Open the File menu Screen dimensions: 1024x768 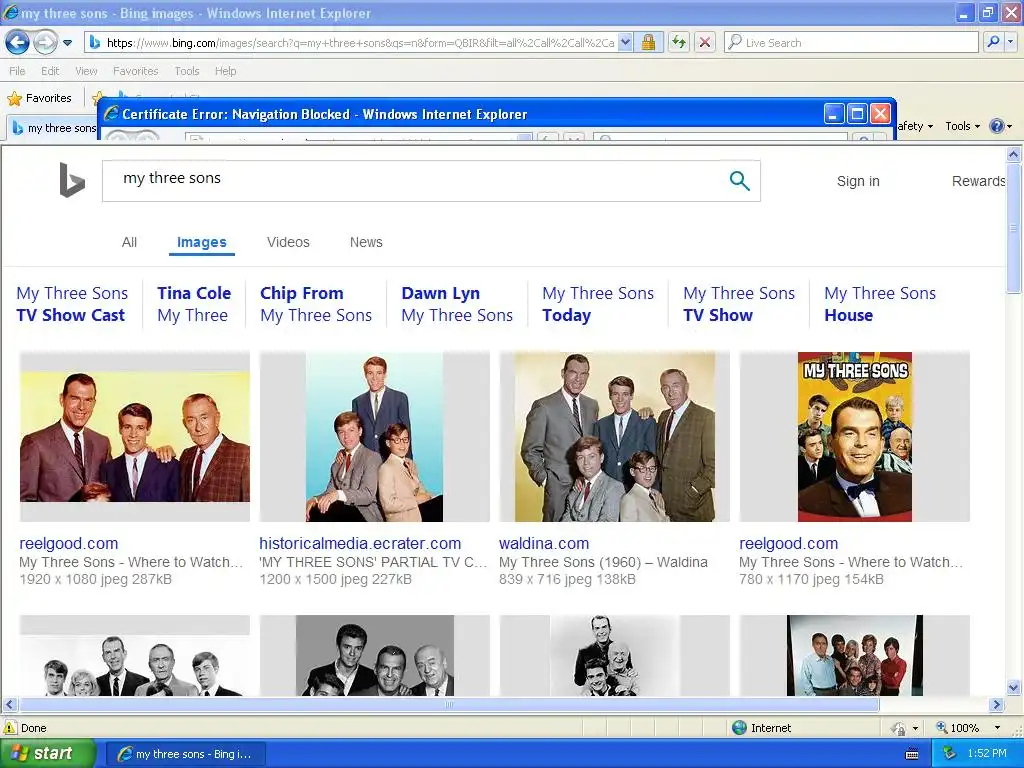(18, 71)
